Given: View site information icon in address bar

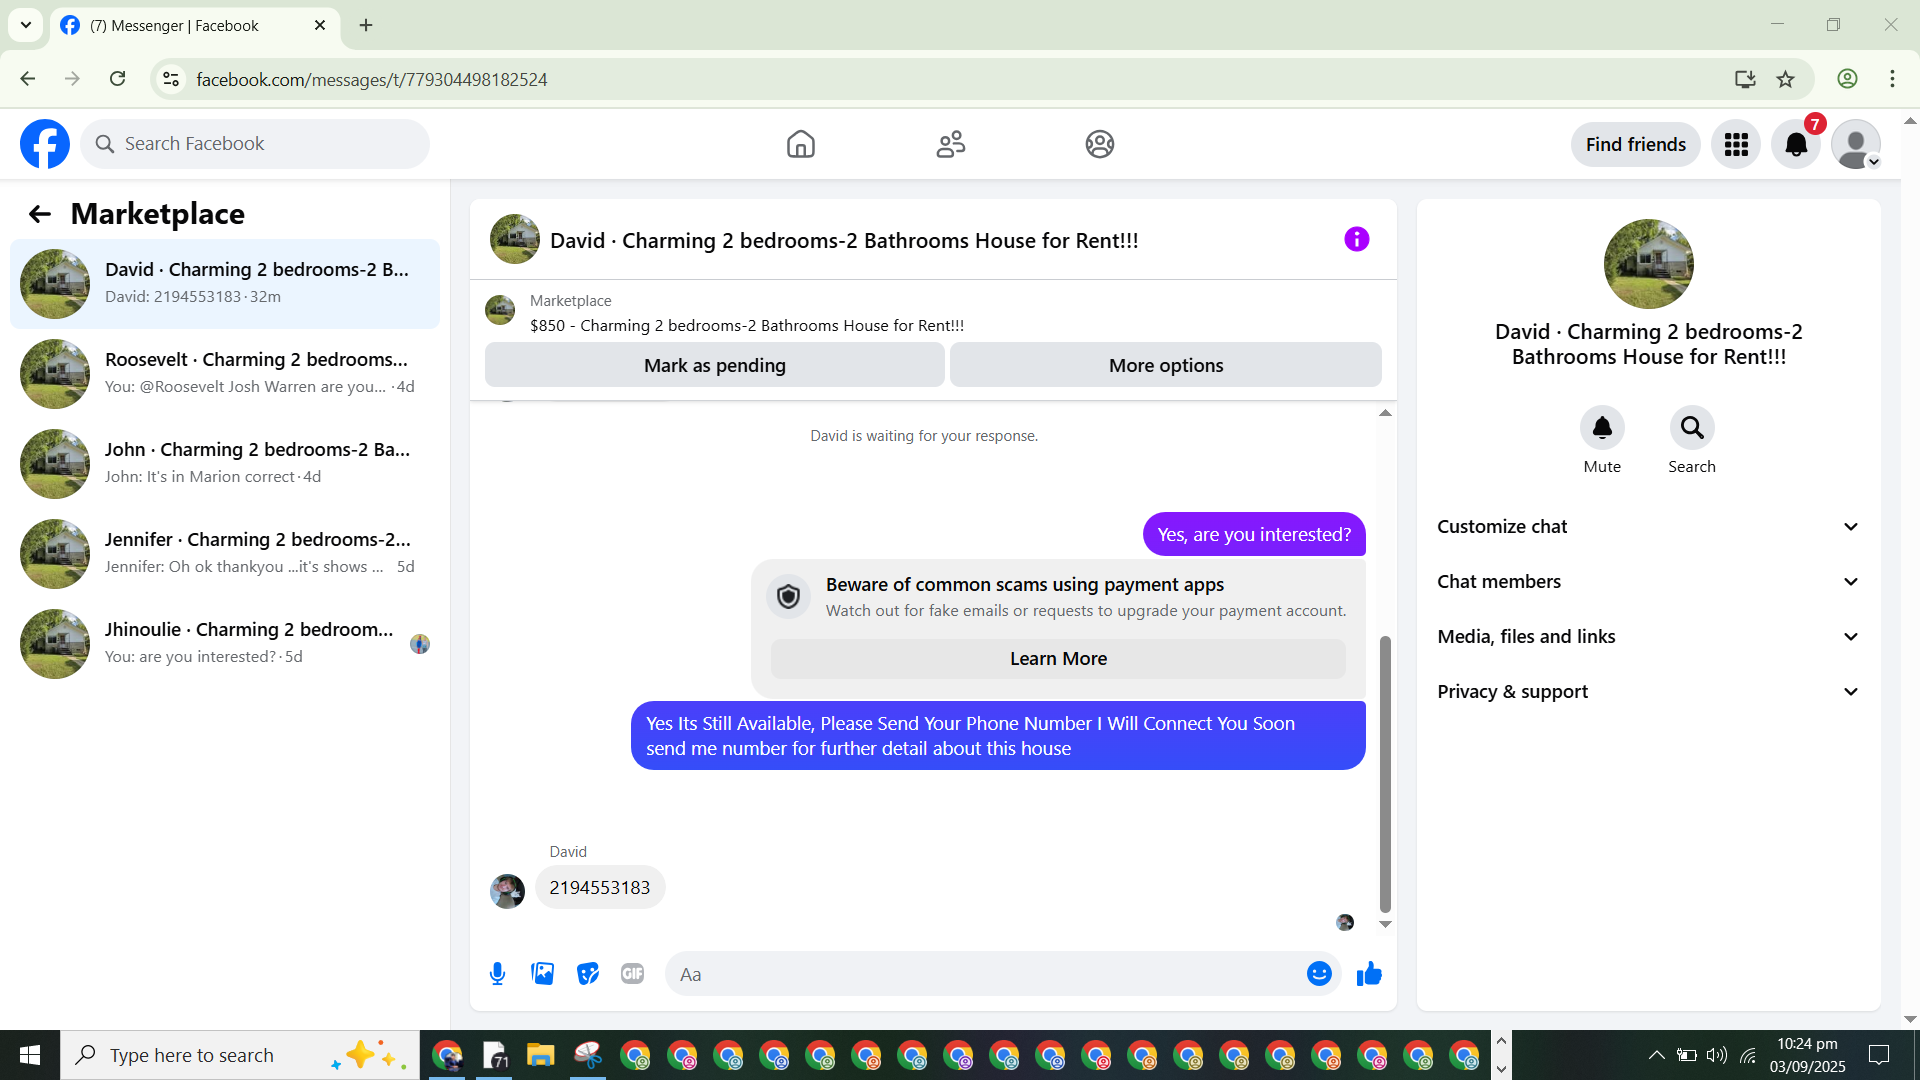Looking at the screenshot, I should coord(171,79).
